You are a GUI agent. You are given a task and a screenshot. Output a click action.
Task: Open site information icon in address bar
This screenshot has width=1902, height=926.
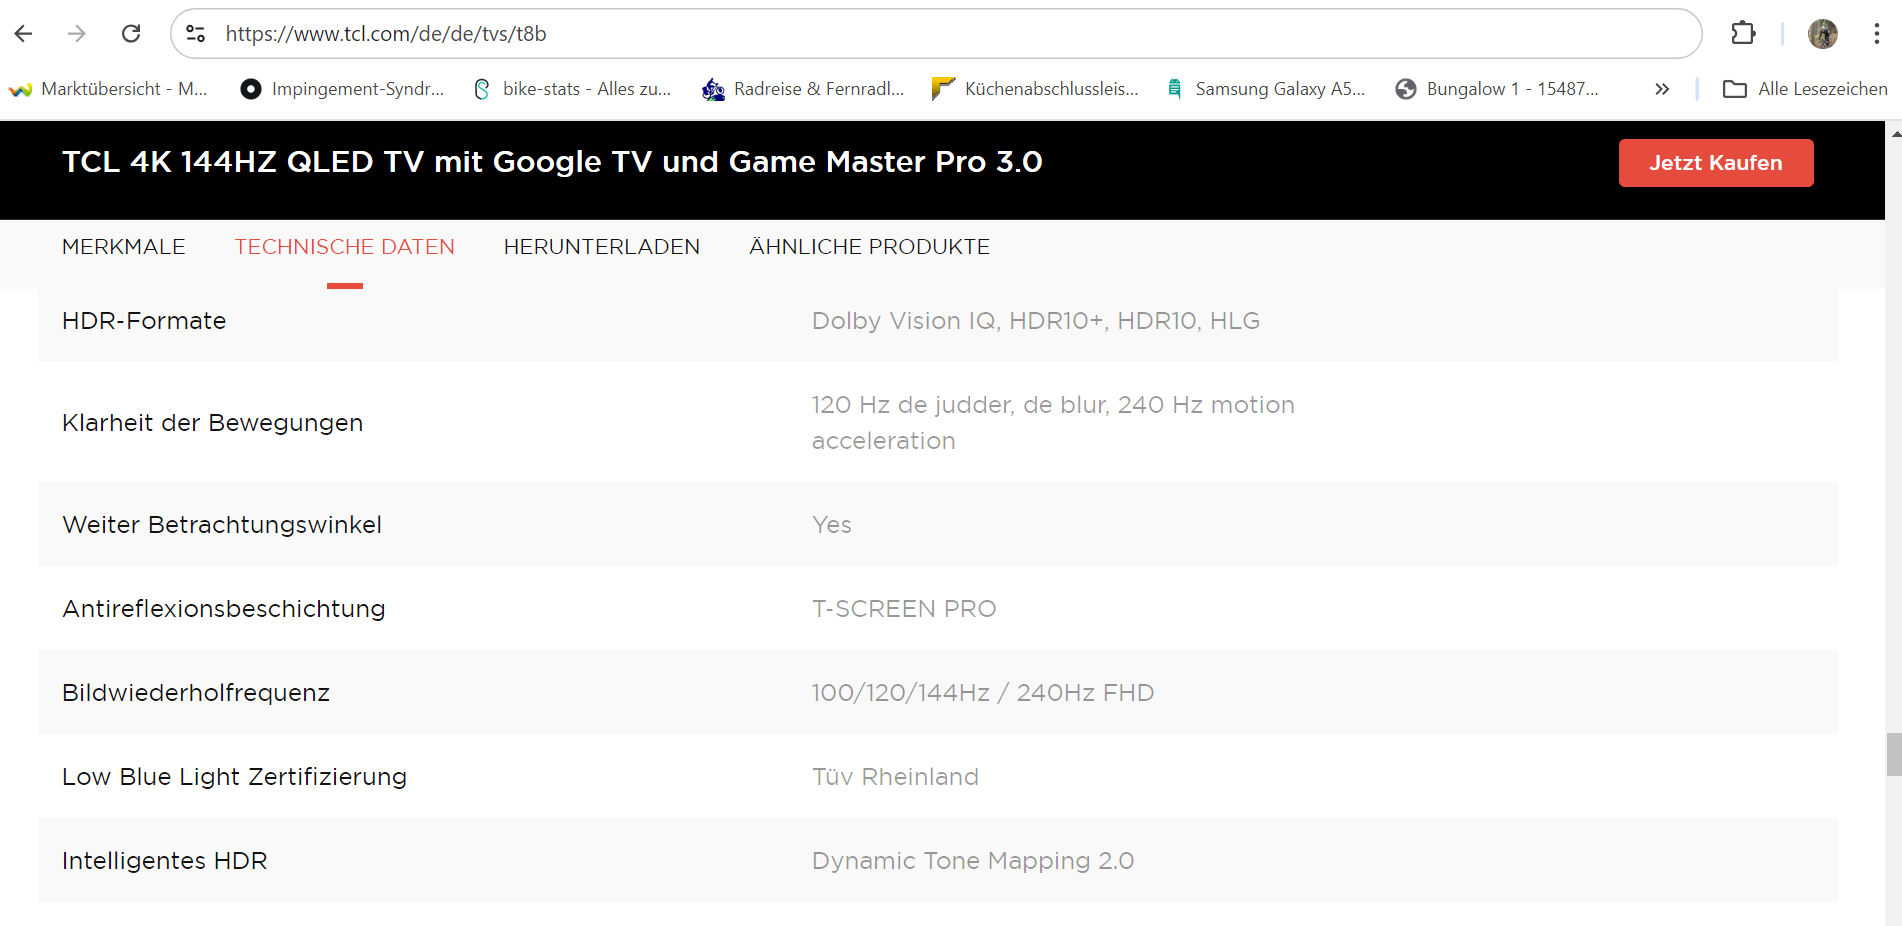tap(196, 34)
